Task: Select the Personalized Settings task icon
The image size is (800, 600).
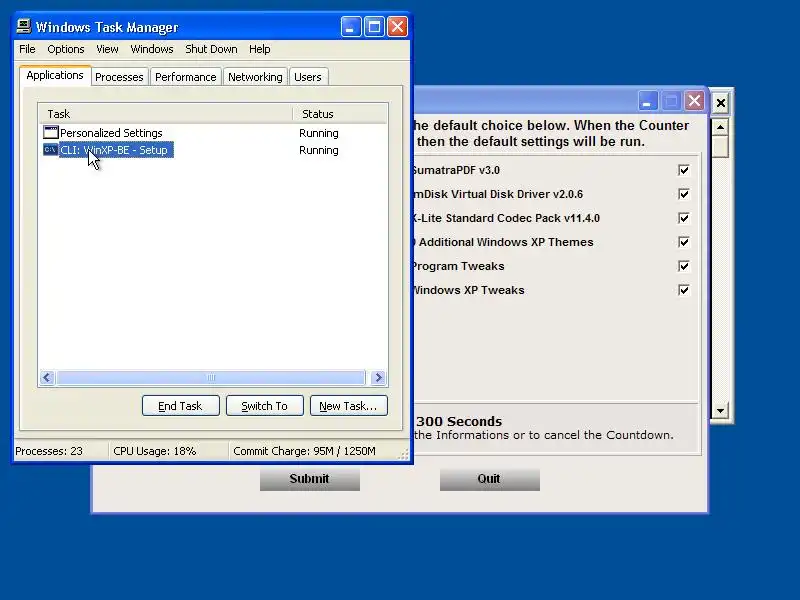Action: point(51,133)
